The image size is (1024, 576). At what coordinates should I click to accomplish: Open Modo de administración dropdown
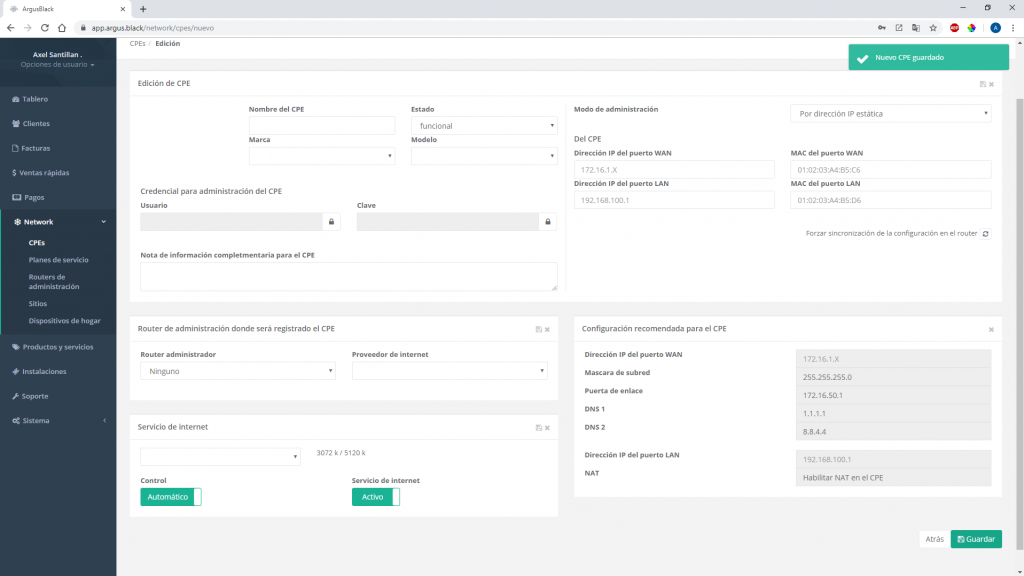tap(891, 114)
